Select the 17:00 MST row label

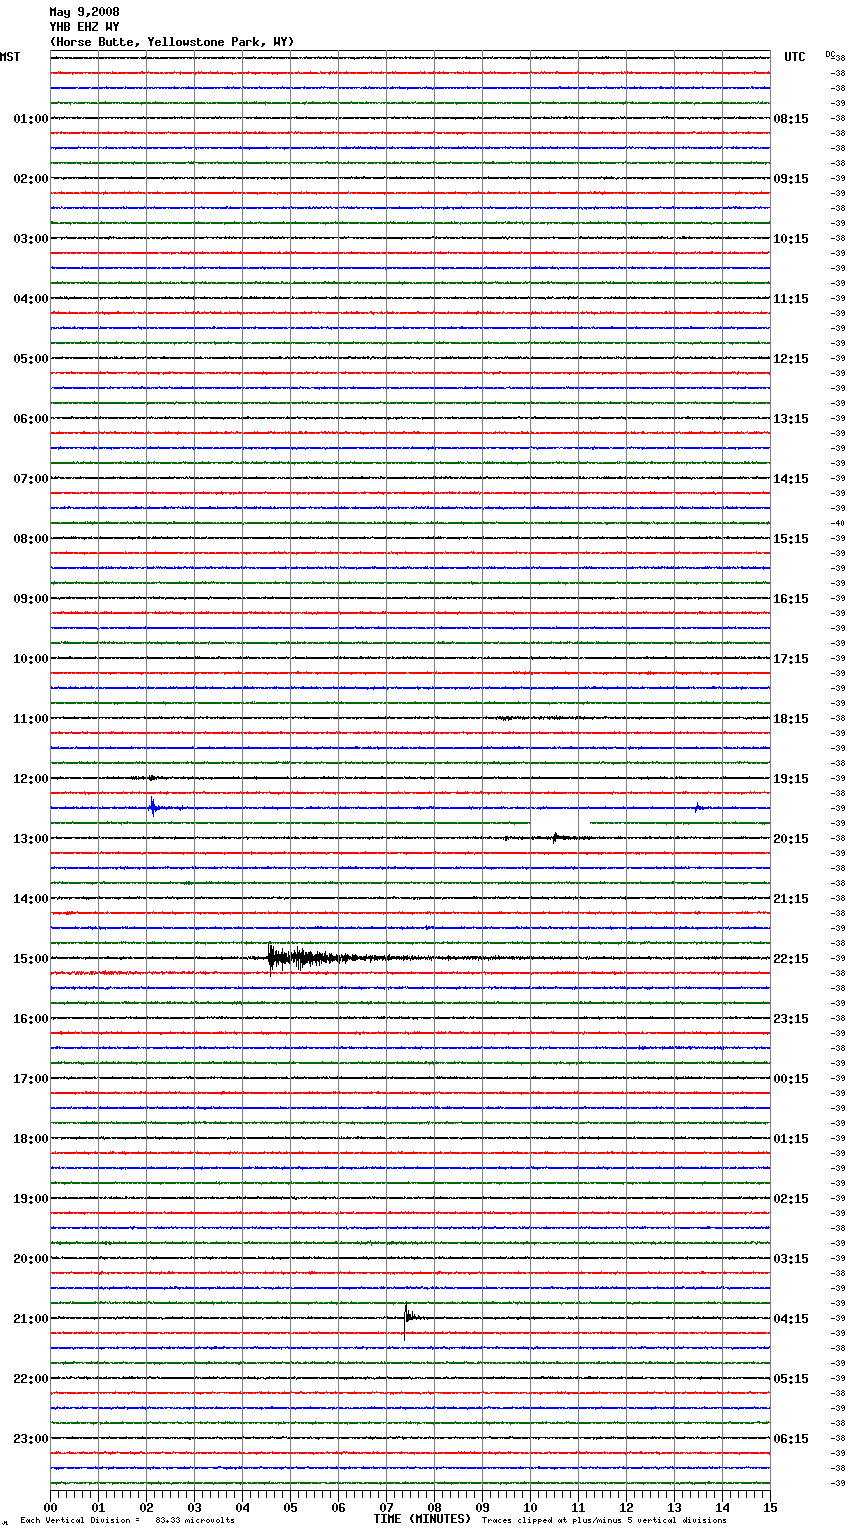click(31, 1079)
